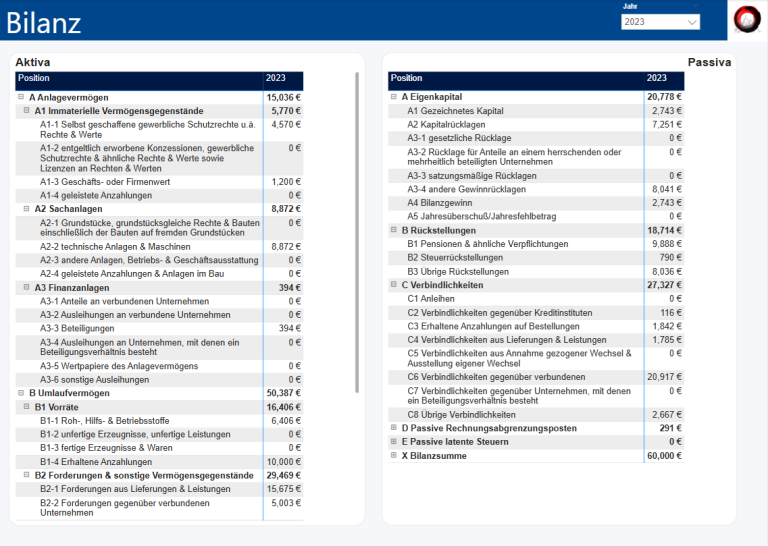
Task: Expand D Passive Rechnungsabgrenzungsposten
Action: (x=394, y=428)
